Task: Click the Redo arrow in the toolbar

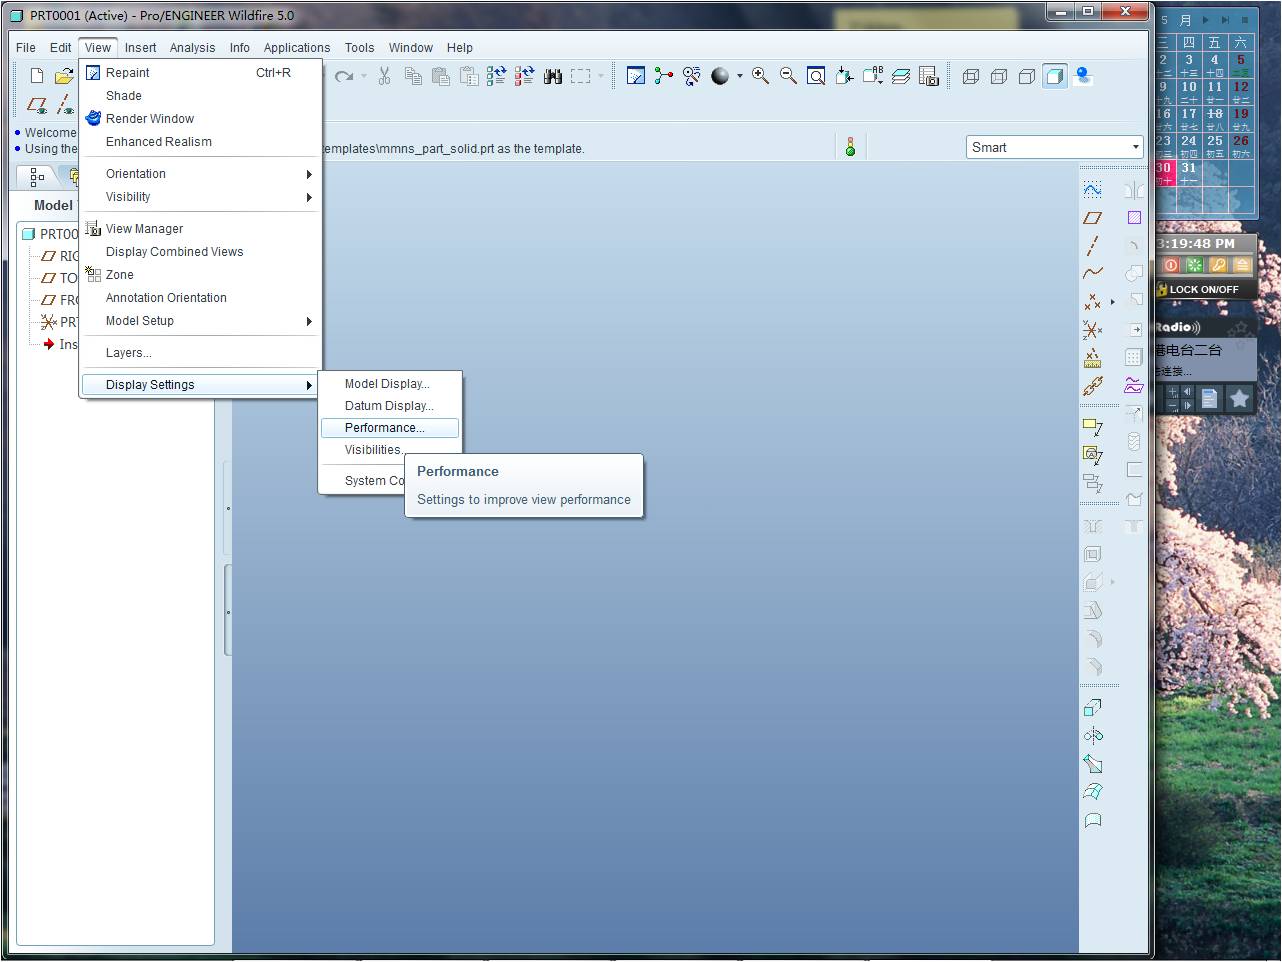Action: [344, 76]
